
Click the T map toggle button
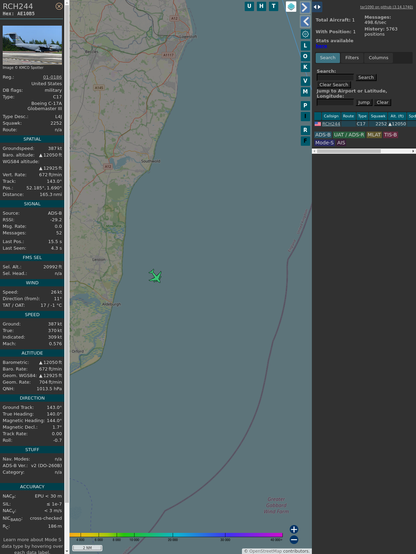[273, 6]
